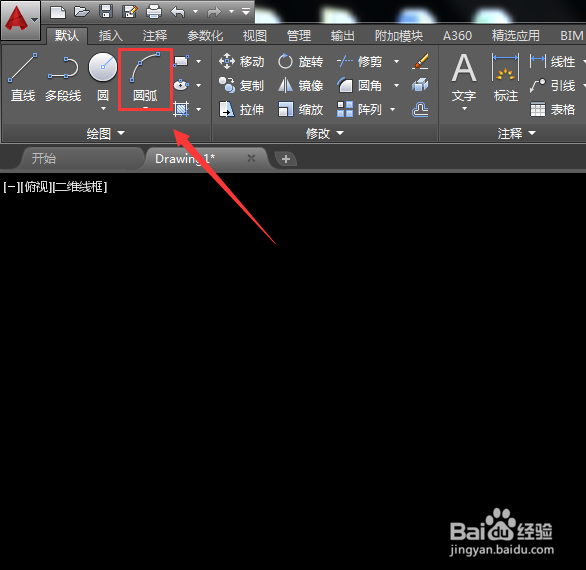Viewport: 586px width, 570px height.
Task: Select the Polyline (多段线) tool
Action: [63, 78]
